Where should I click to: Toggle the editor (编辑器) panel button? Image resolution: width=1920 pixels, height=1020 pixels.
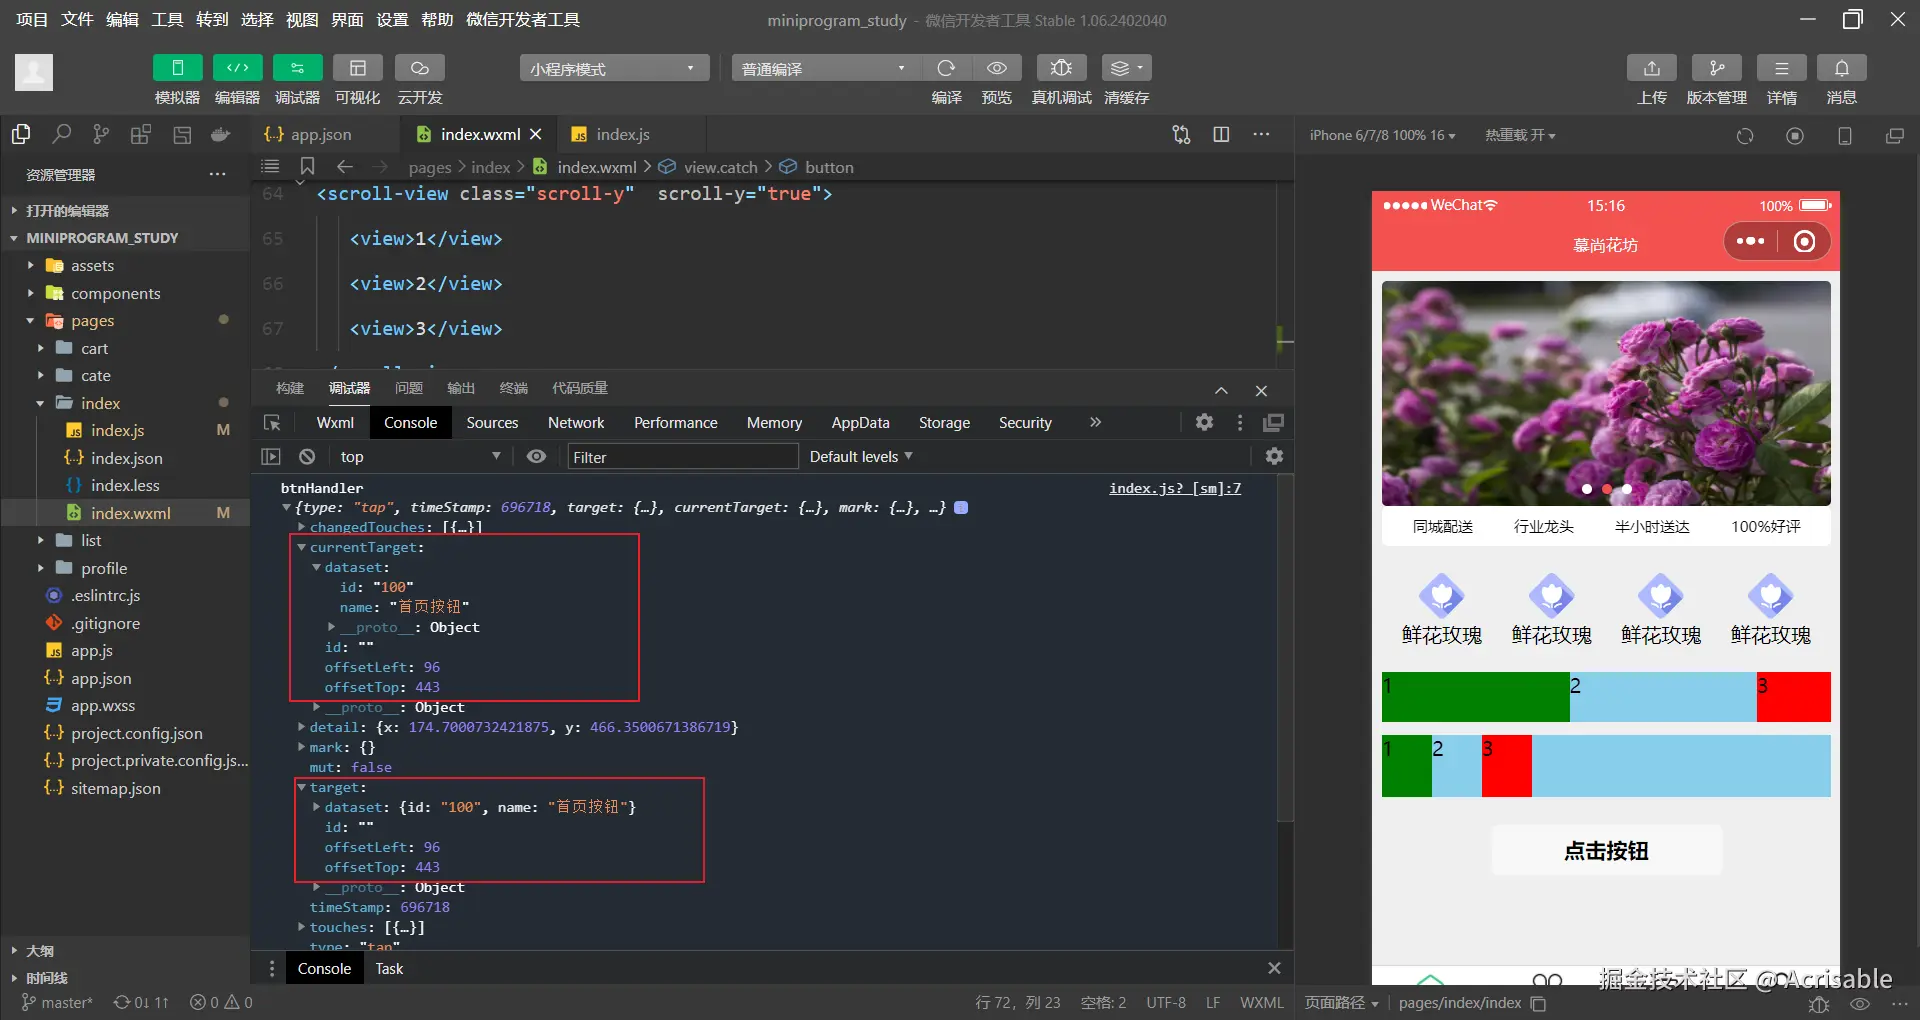point(237,68)
